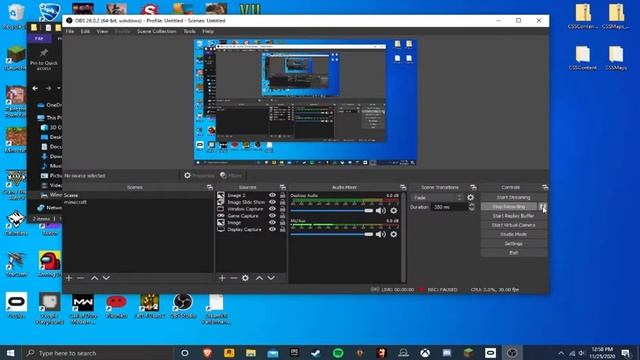Increase Duration with the stepper arrow
The image size is (640, 360).
(472, 205)
